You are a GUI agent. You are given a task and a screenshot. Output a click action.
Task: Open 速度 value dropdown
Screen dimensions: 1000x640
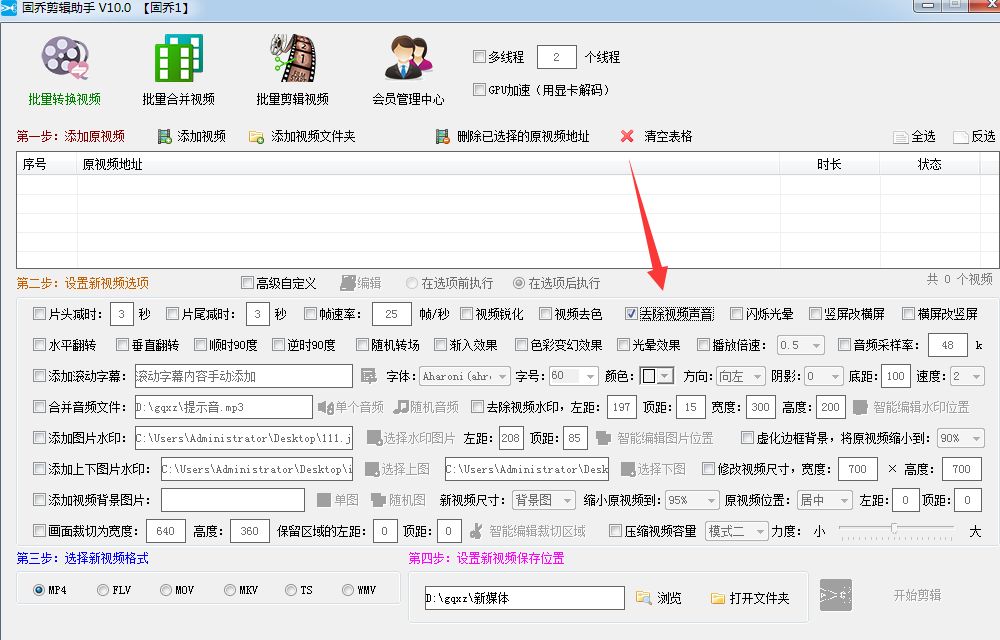tap(967, 376)
